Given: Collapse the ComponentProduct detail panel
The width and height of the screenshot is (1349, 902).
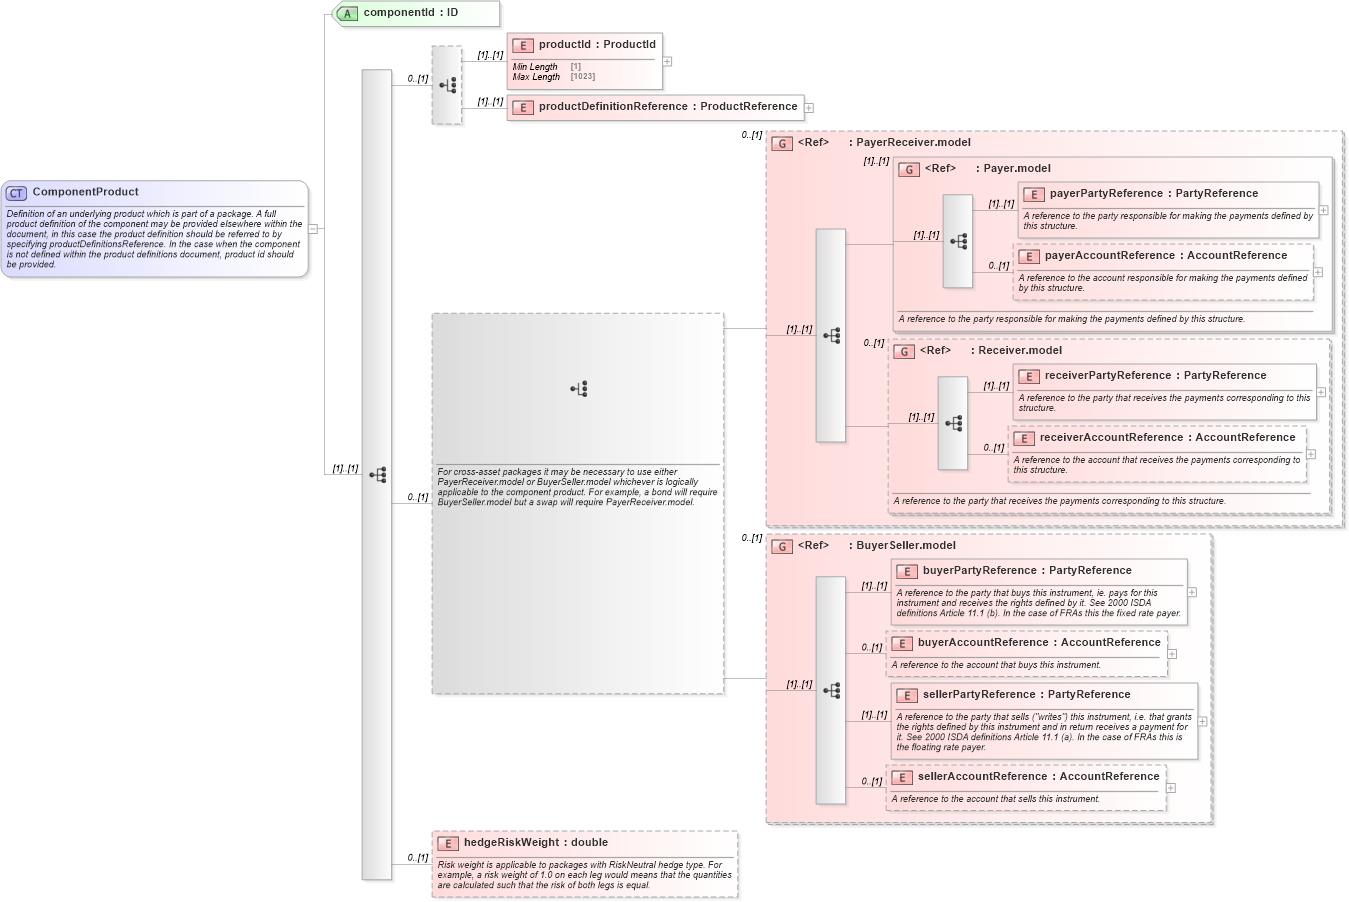Looking at the screenshot, I should click(x=315, y=229).
